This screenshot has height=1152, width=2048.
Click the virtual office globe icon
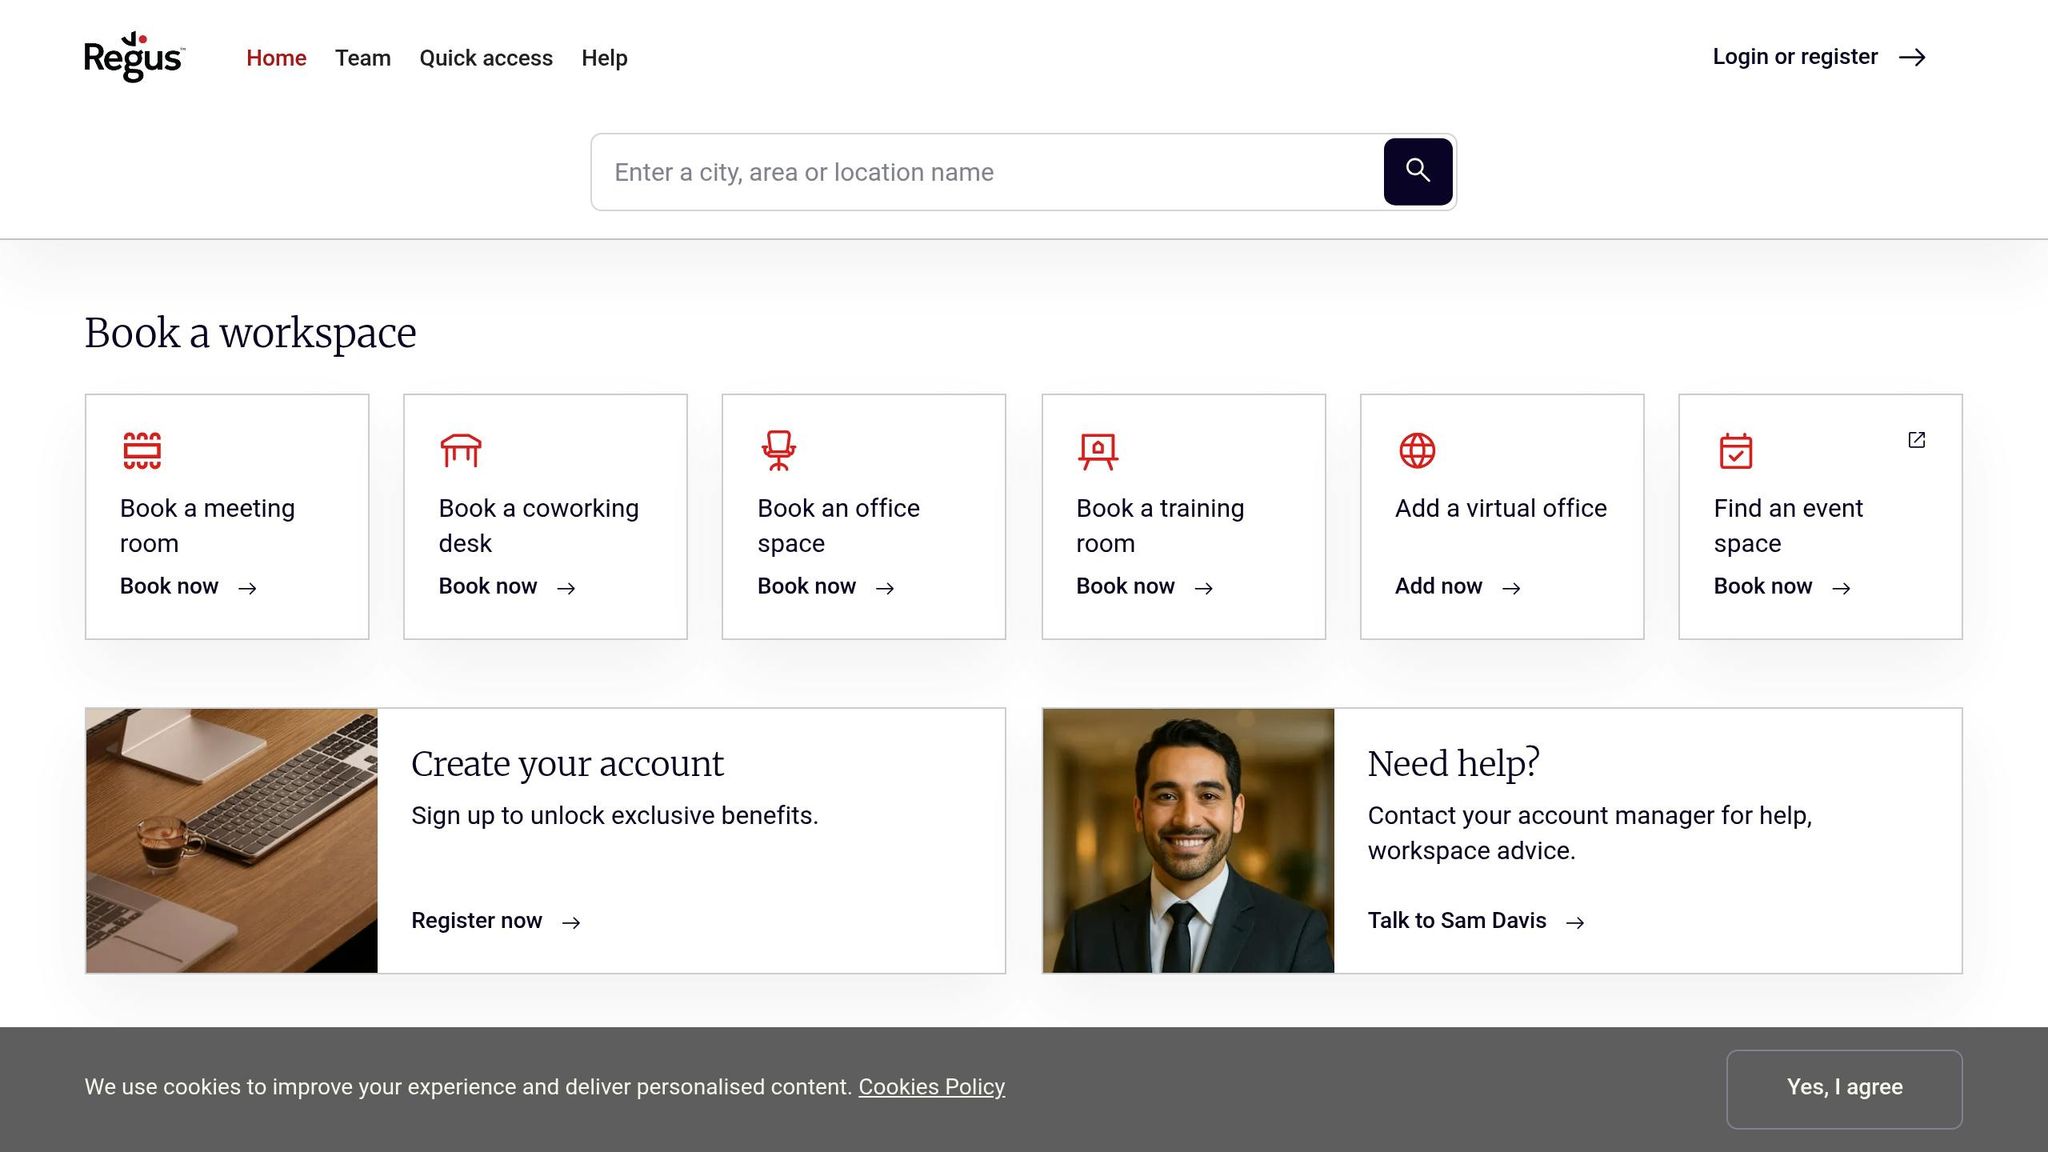tap(1417, 450)
